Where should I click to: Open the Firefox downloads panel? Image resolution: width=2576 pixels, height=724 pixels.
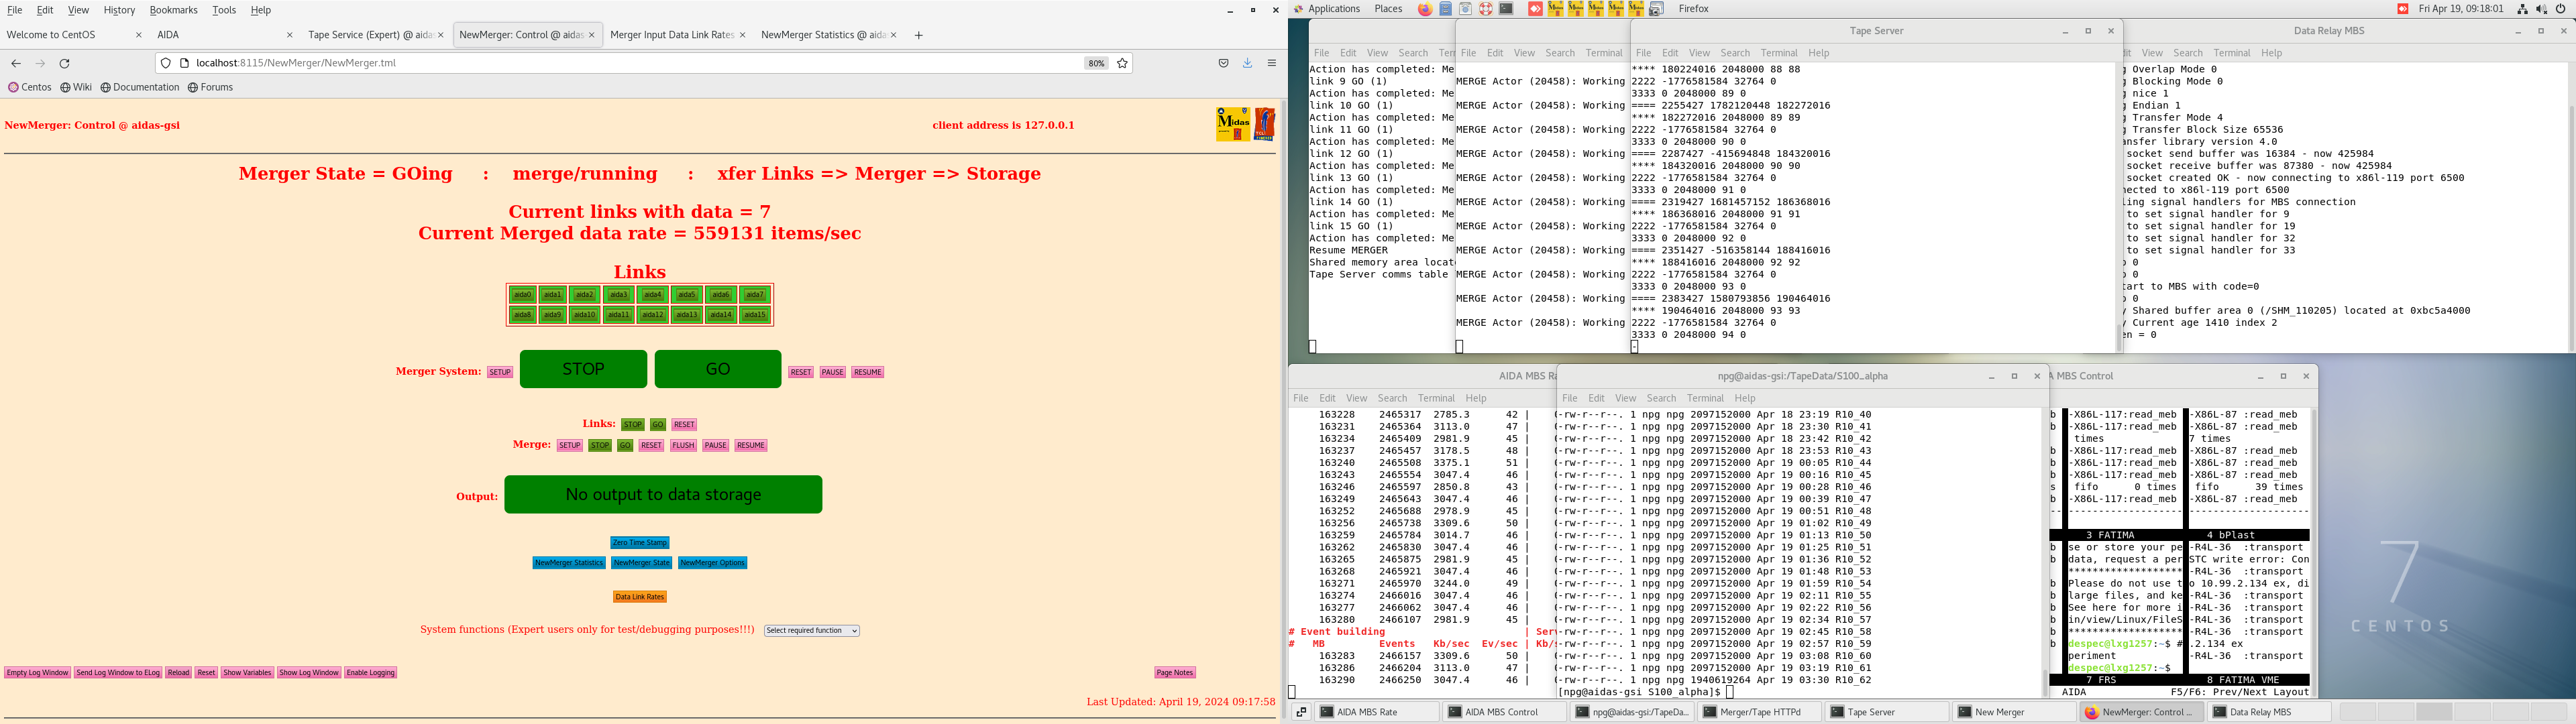point(1247,63)
